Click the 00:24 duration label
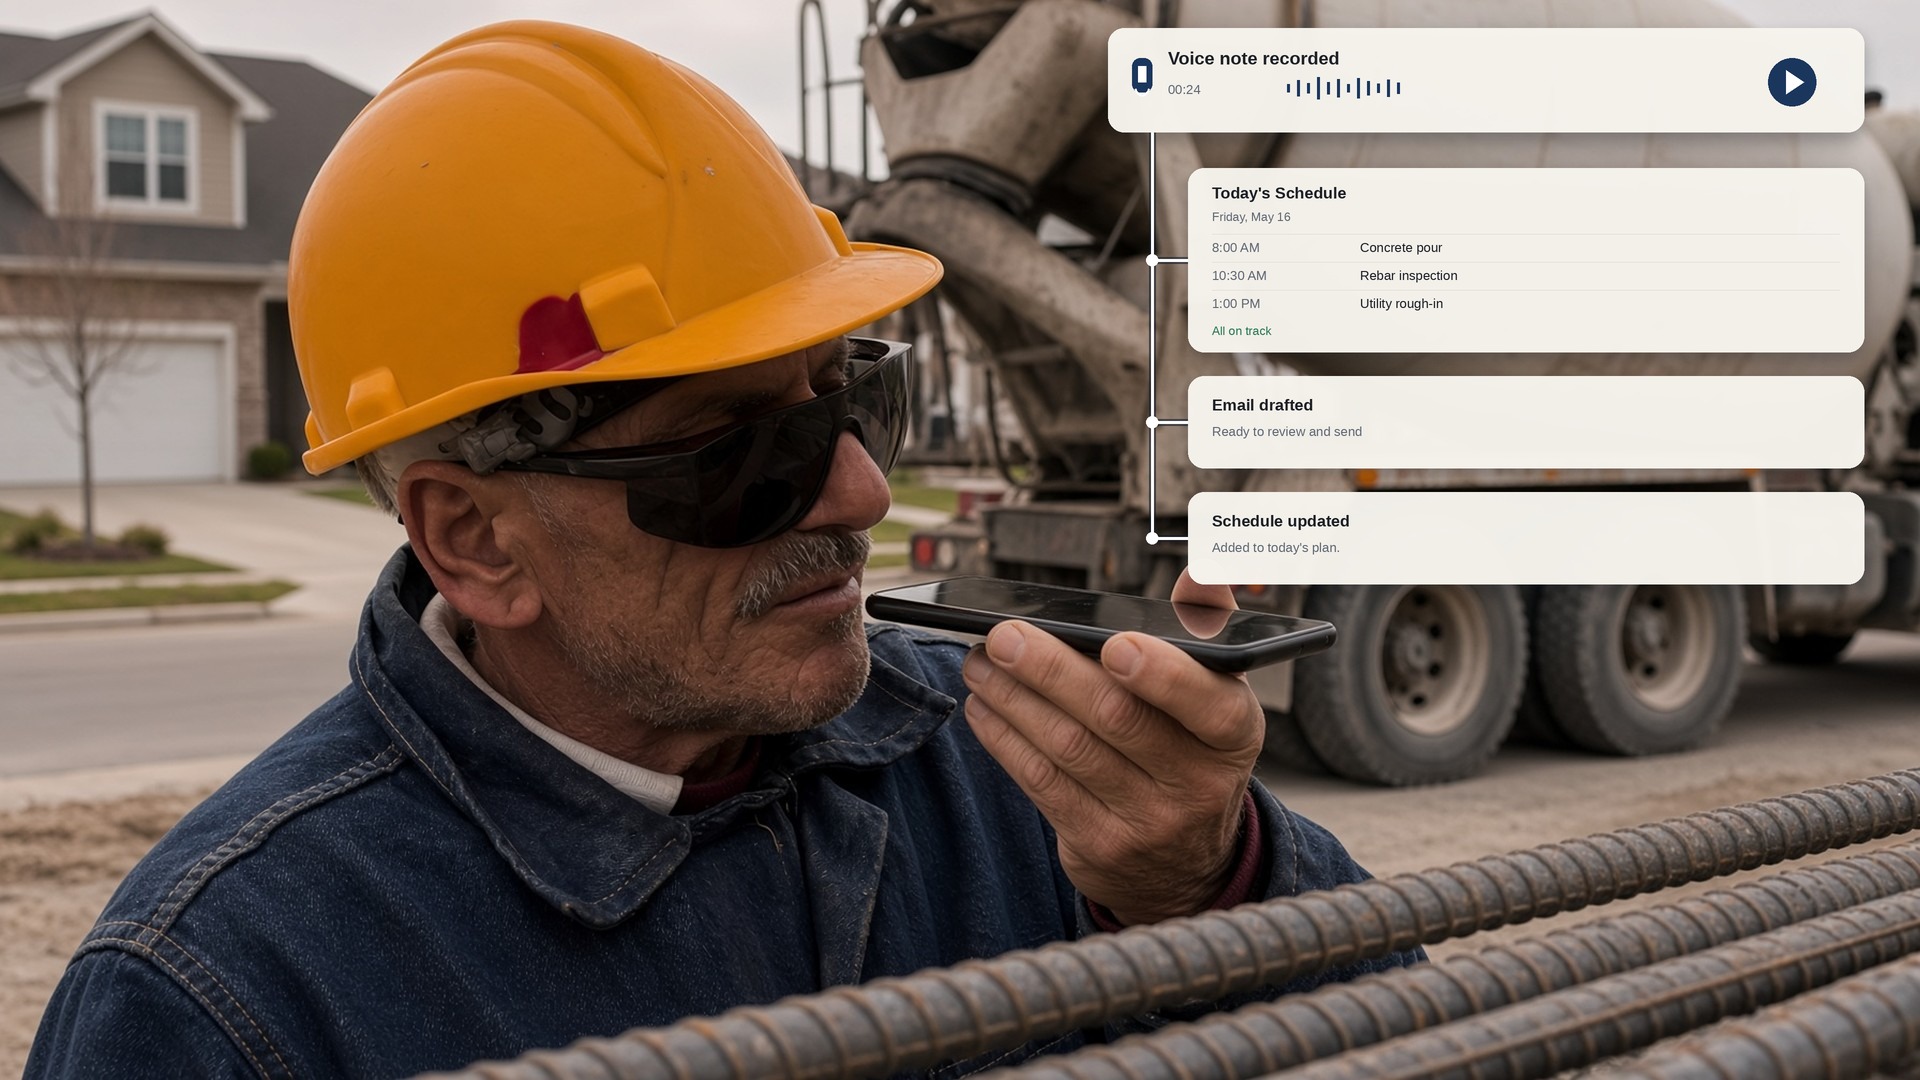Image resolution: width=1920 pixels, height=1080 pixels. point(1184,89)
